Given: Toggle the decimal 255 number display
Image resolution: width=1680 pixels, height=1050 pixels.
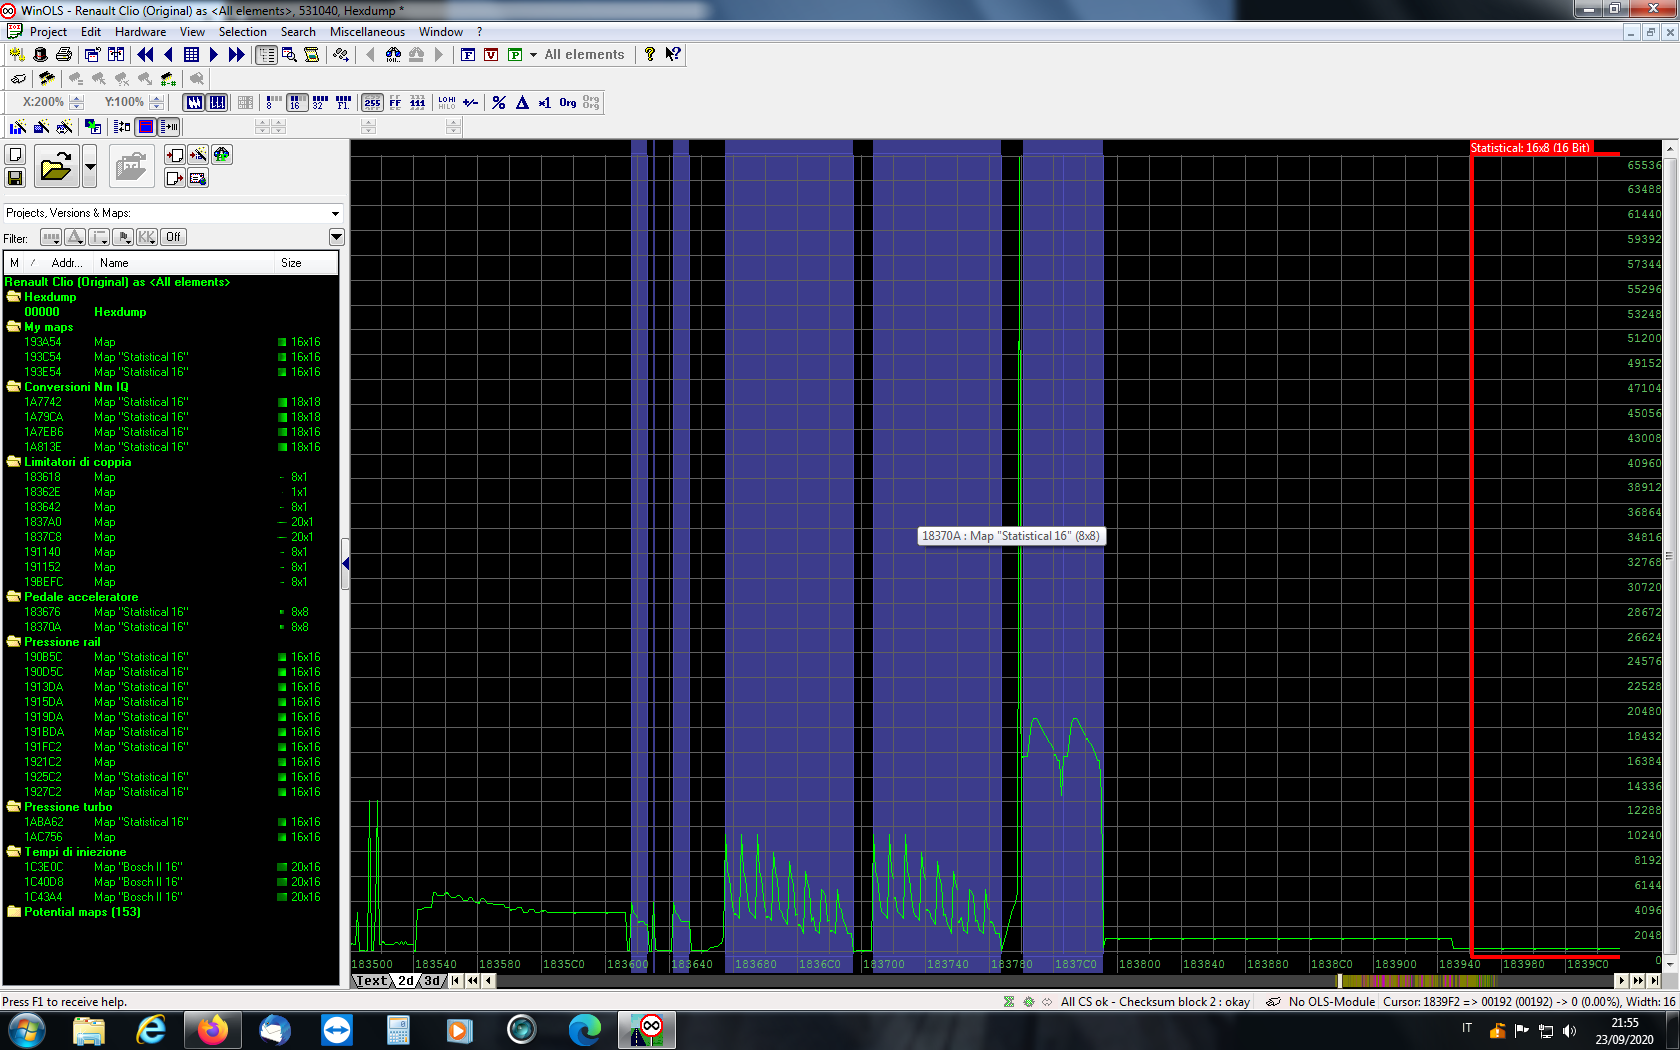Looking at the screenshot, I should [372, 102].
